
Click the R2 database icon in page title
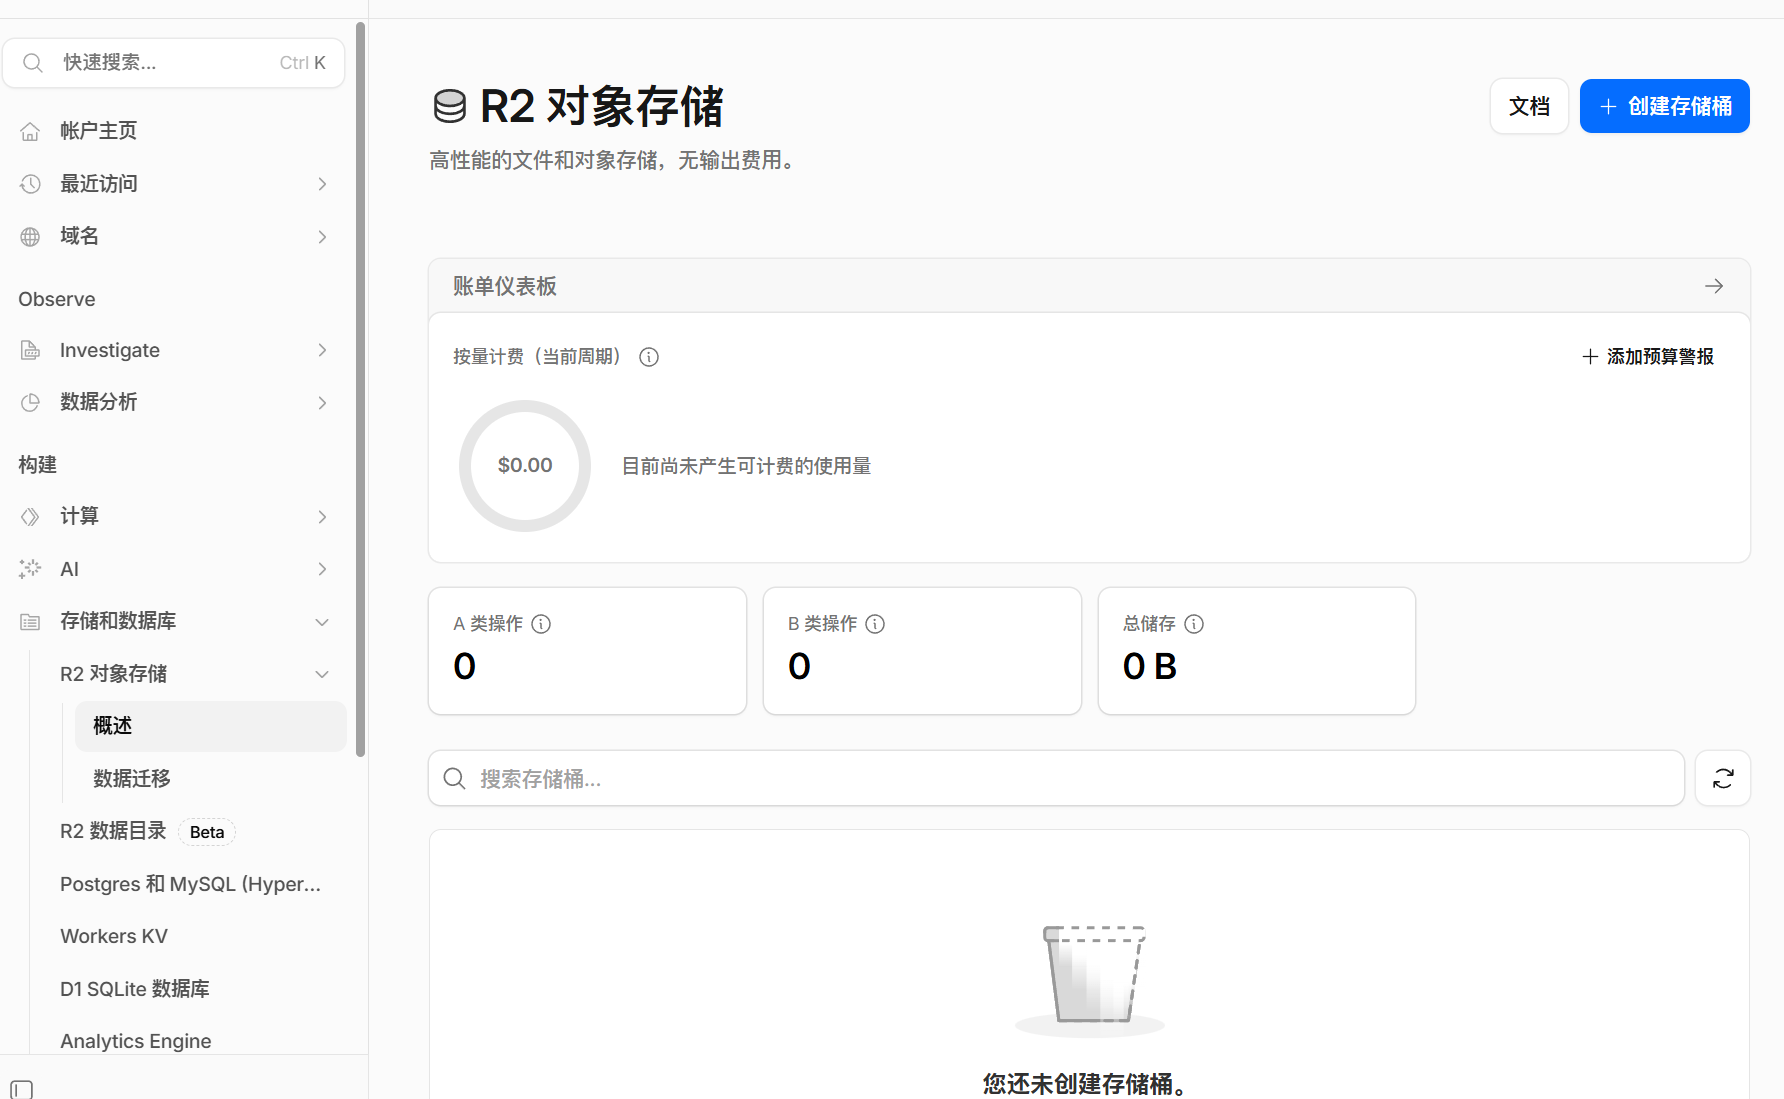tap(450, 106)
